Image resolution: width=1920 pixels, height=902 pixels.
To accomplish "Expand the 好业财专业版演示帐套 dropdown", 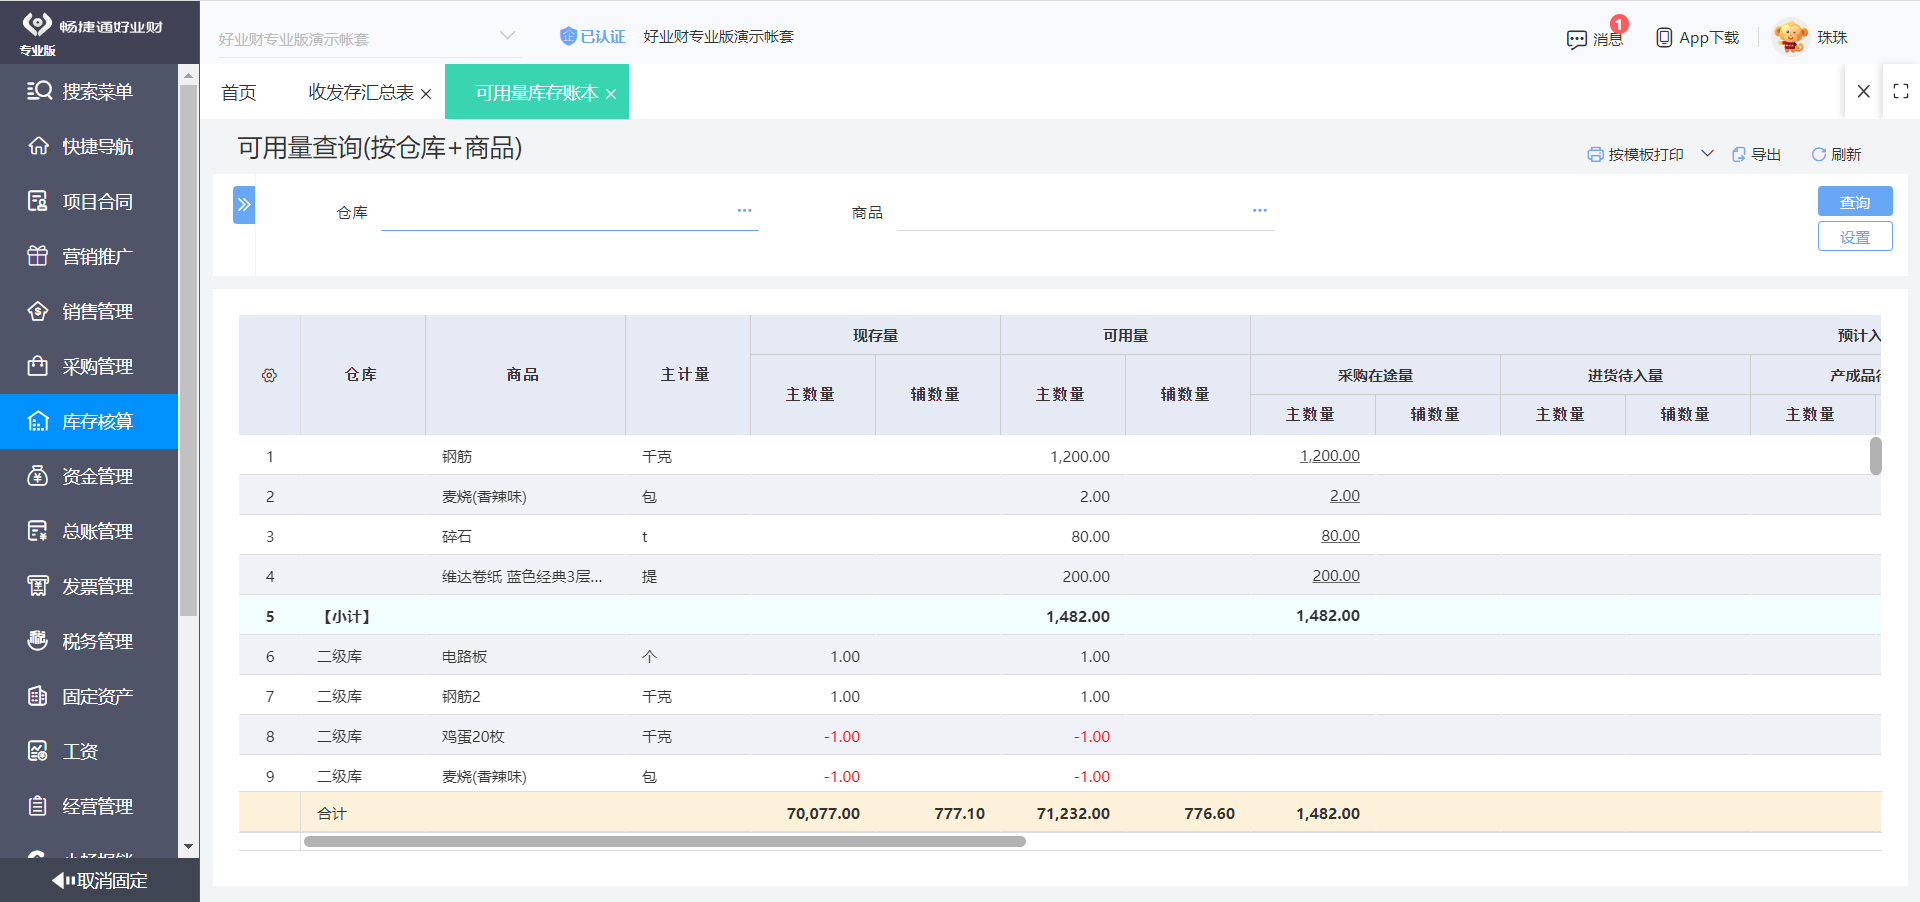I will pos(508,36).
